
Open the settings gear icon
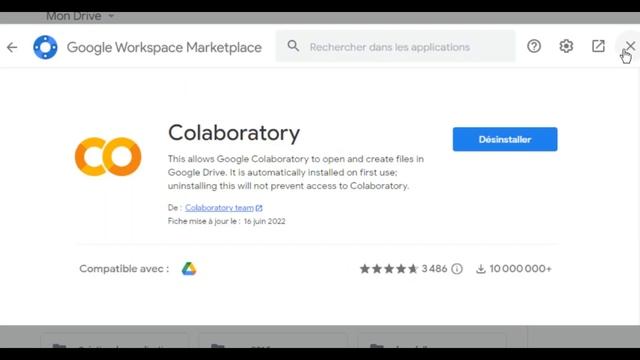(x=566, y=46)
